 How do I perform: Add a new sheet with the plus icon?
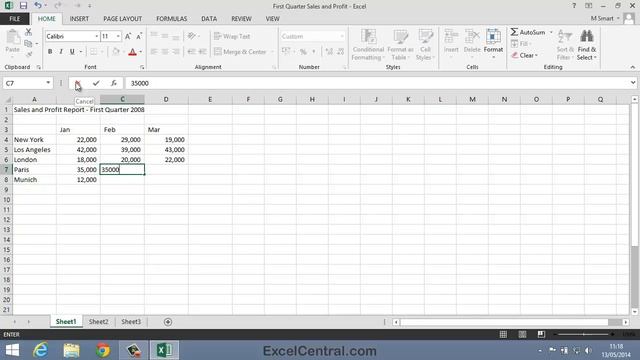point(168,322)
